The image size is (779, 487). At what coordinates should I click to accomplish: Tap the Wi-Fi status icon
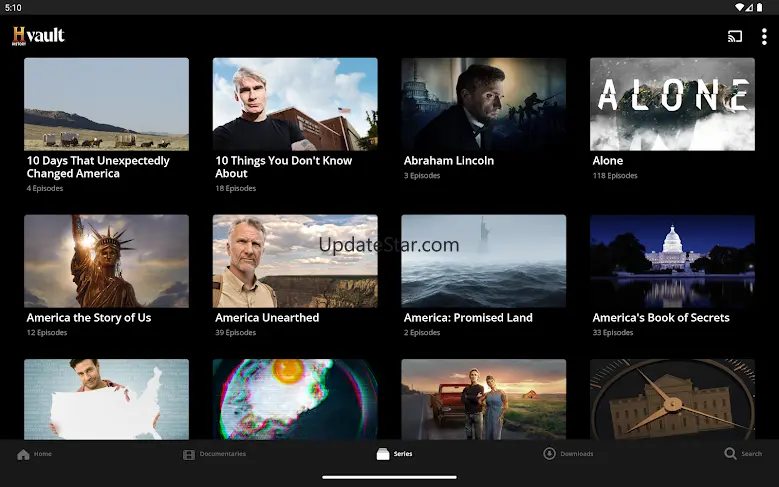pos(739,7)
